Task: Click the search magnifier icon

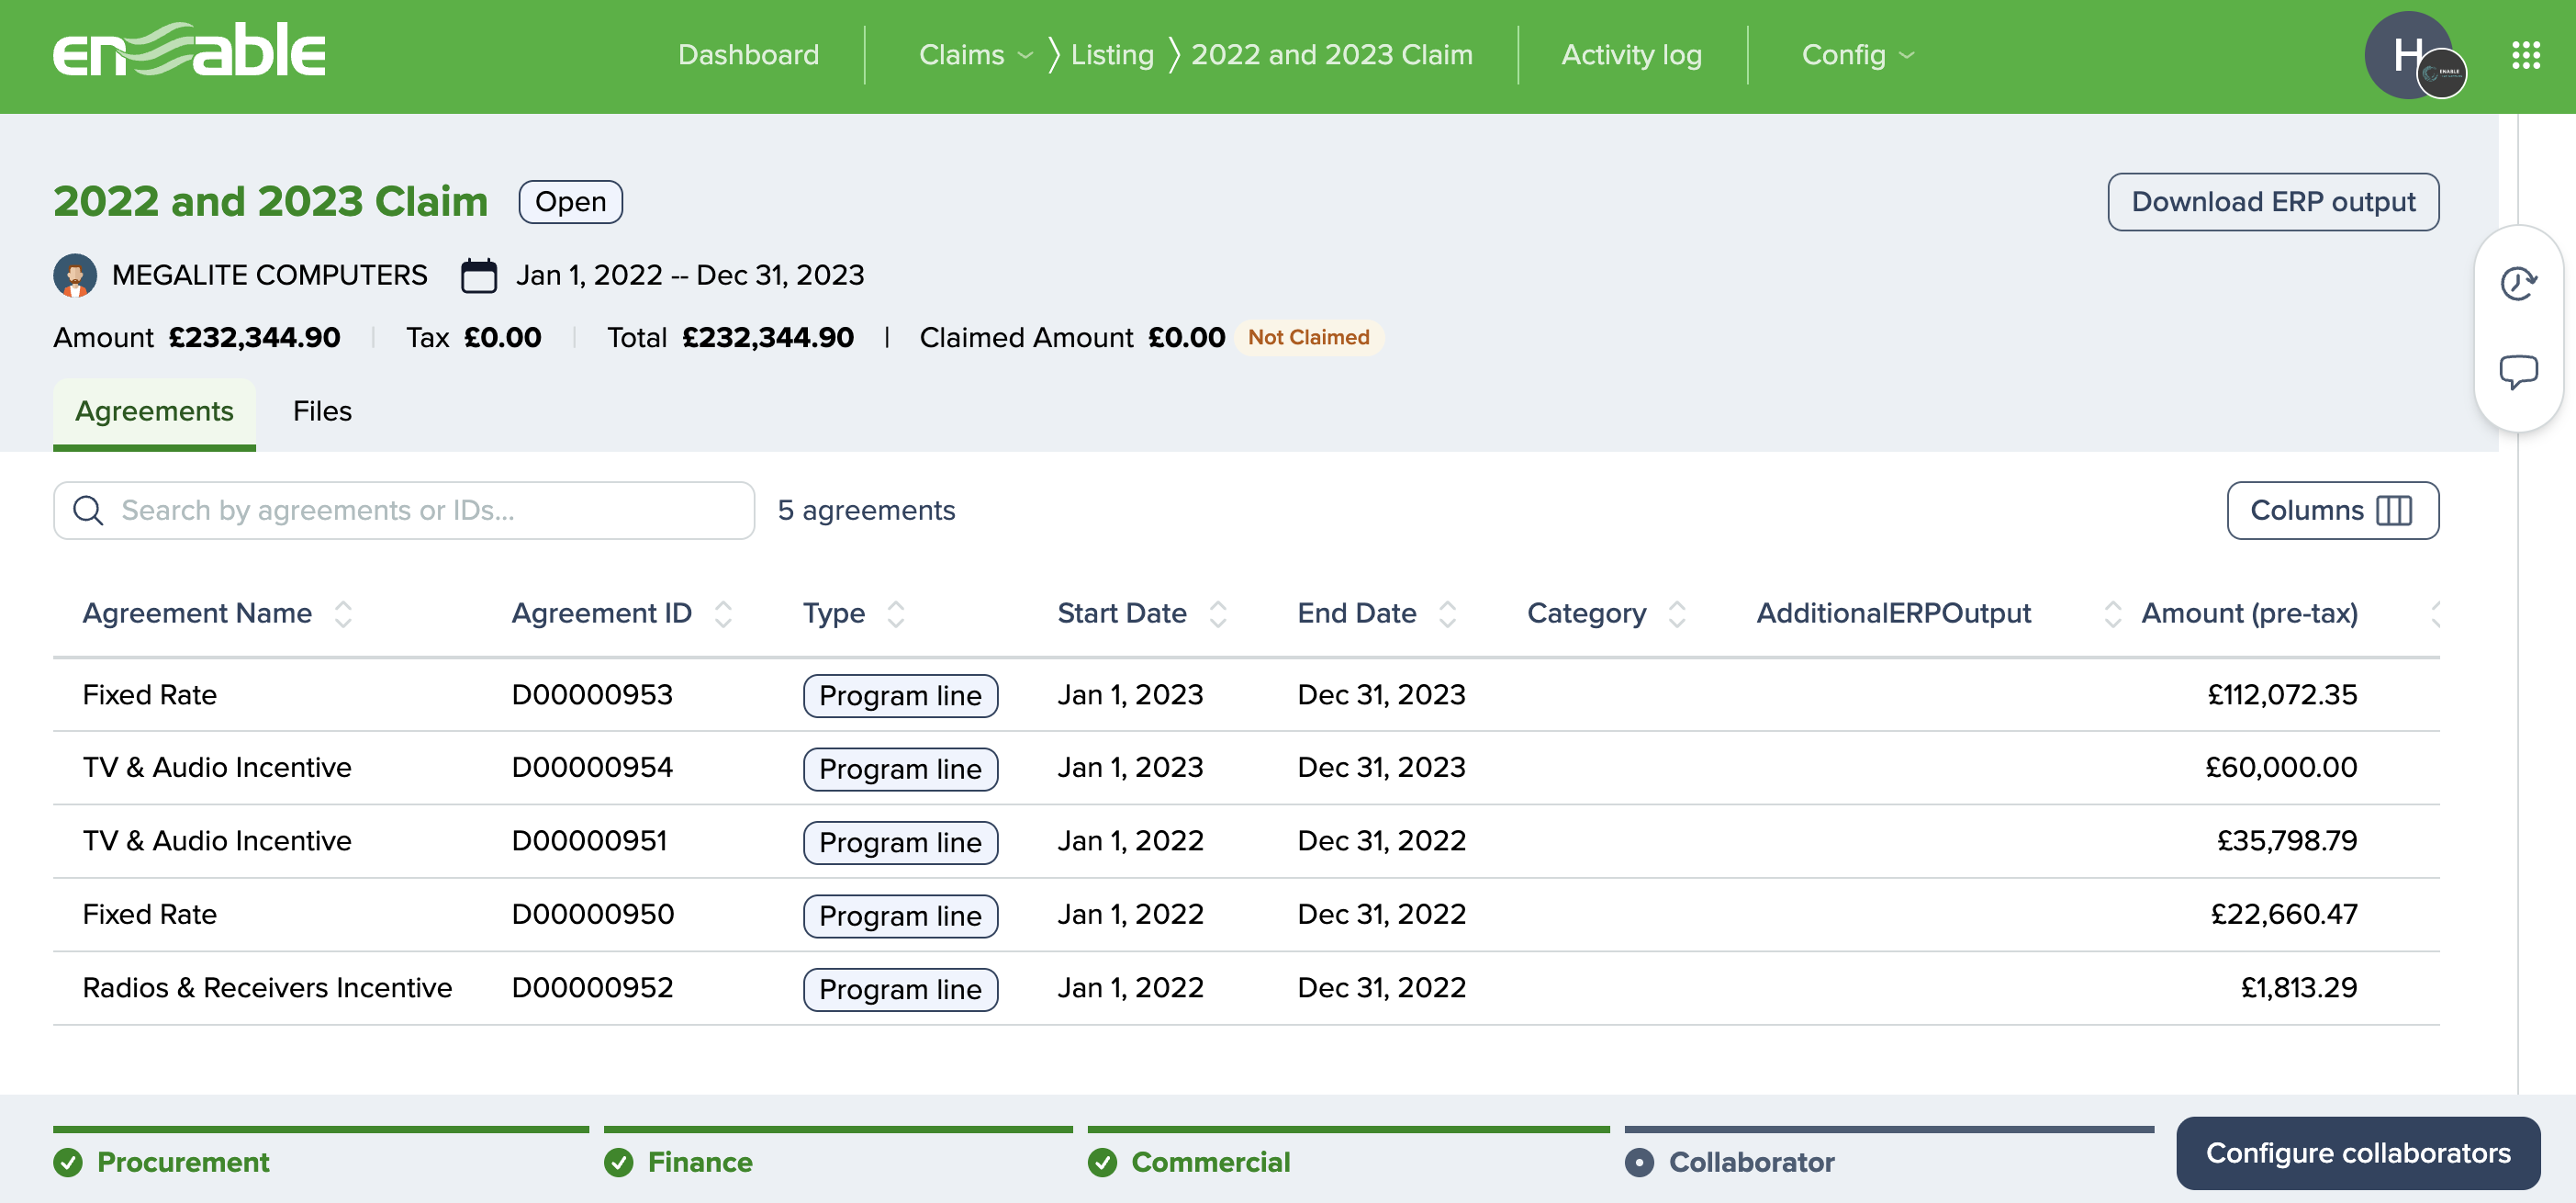Action: coord(89,510)
